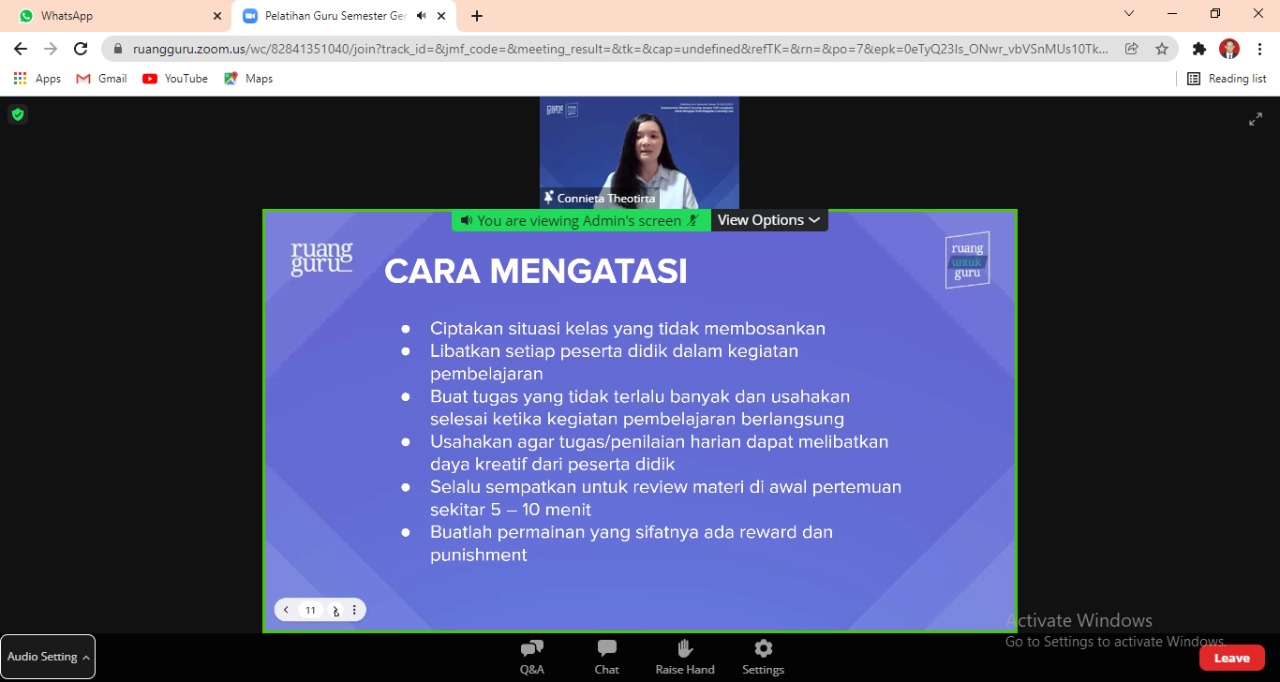Click the 'CARA MENGATASI' slide heading
This screenshot has height=682, width=1280.
coord(536,271)
